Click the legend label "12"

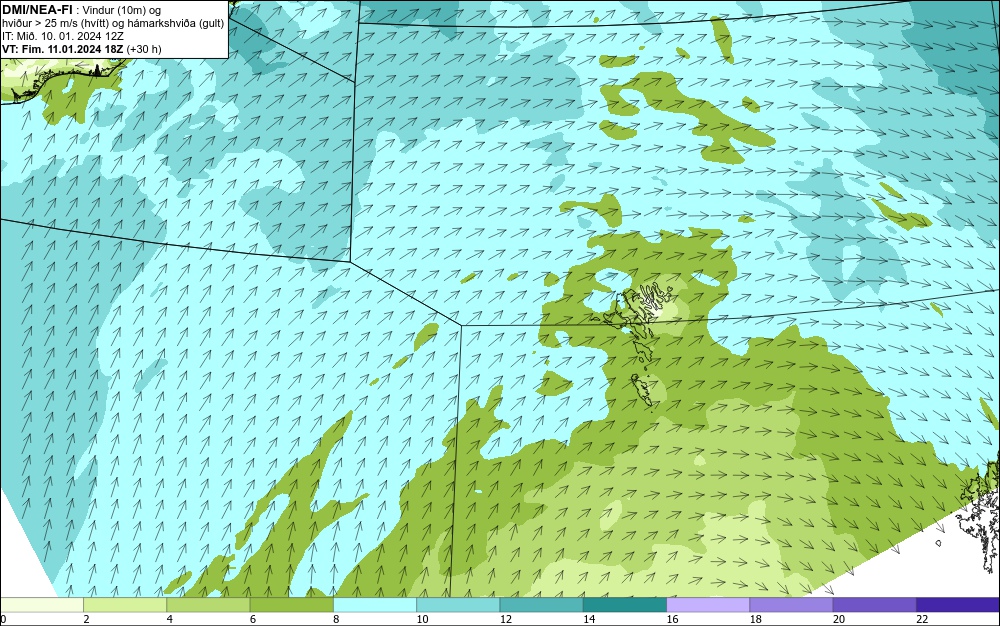pos(506,620)
